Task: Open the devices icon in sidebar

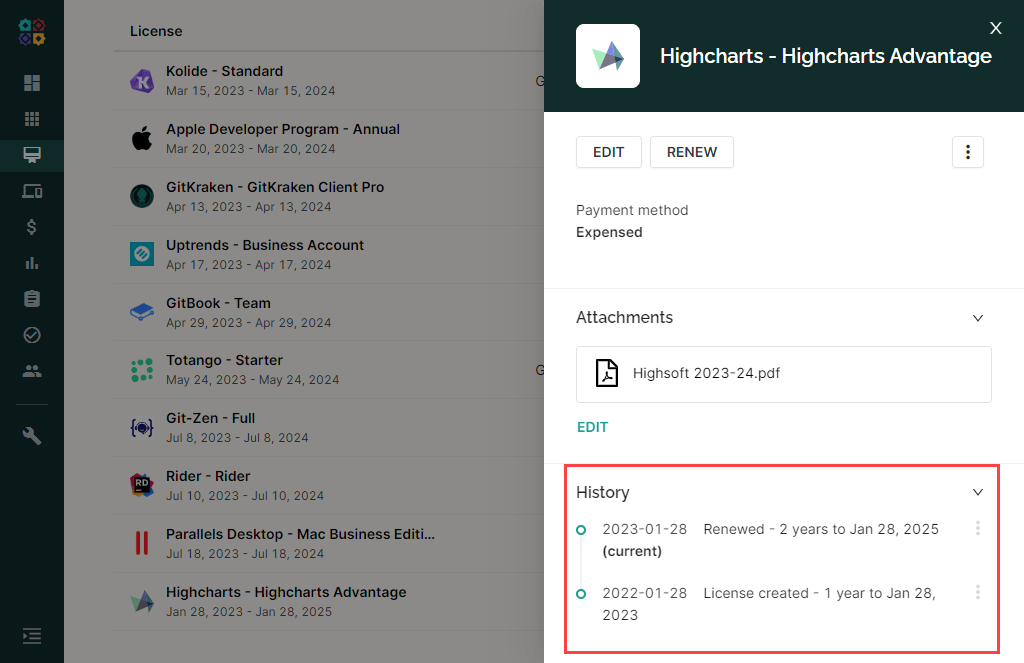Action: (32, 191)
